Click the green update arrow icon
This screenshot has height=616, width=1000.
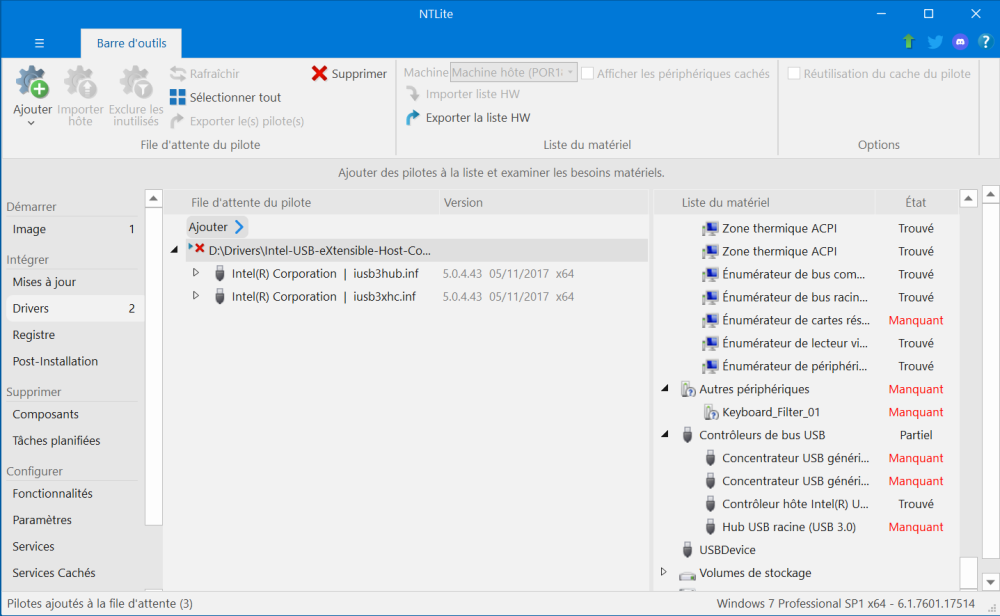(908, 42)
